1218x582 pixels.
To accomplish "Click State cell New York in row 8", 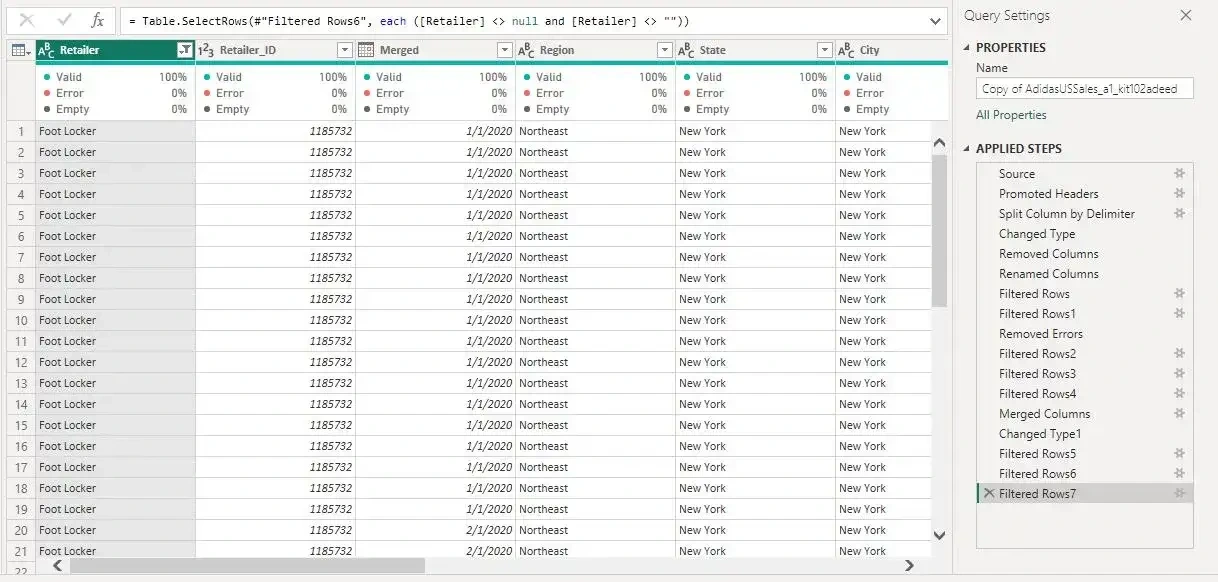I will click(x=755, y=278).
